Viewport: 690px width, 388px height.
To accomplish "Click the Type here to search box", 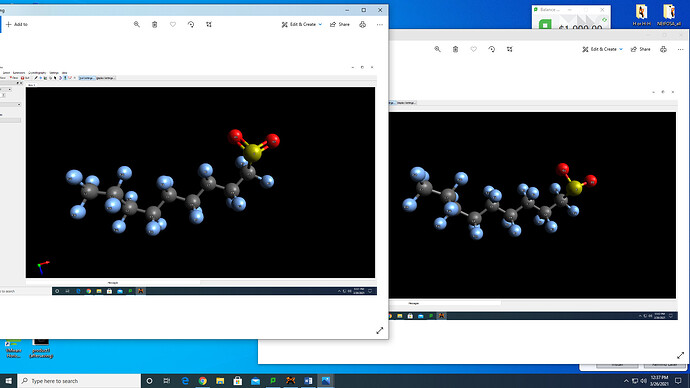I will click(x=79, y=381).
